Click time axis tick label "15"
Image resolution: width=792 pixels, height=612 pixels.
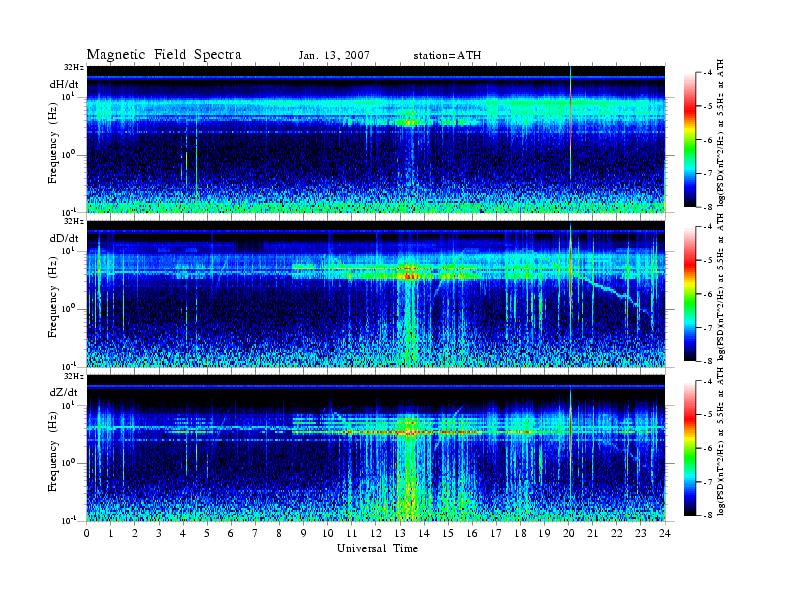(x=448, y=533)
